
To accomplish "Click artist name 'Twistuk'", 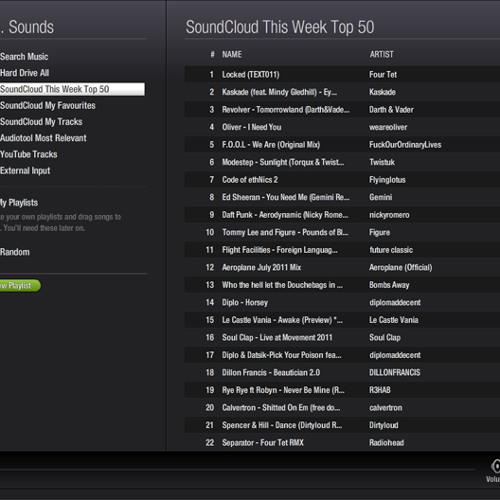I will (x=382, y=162).
